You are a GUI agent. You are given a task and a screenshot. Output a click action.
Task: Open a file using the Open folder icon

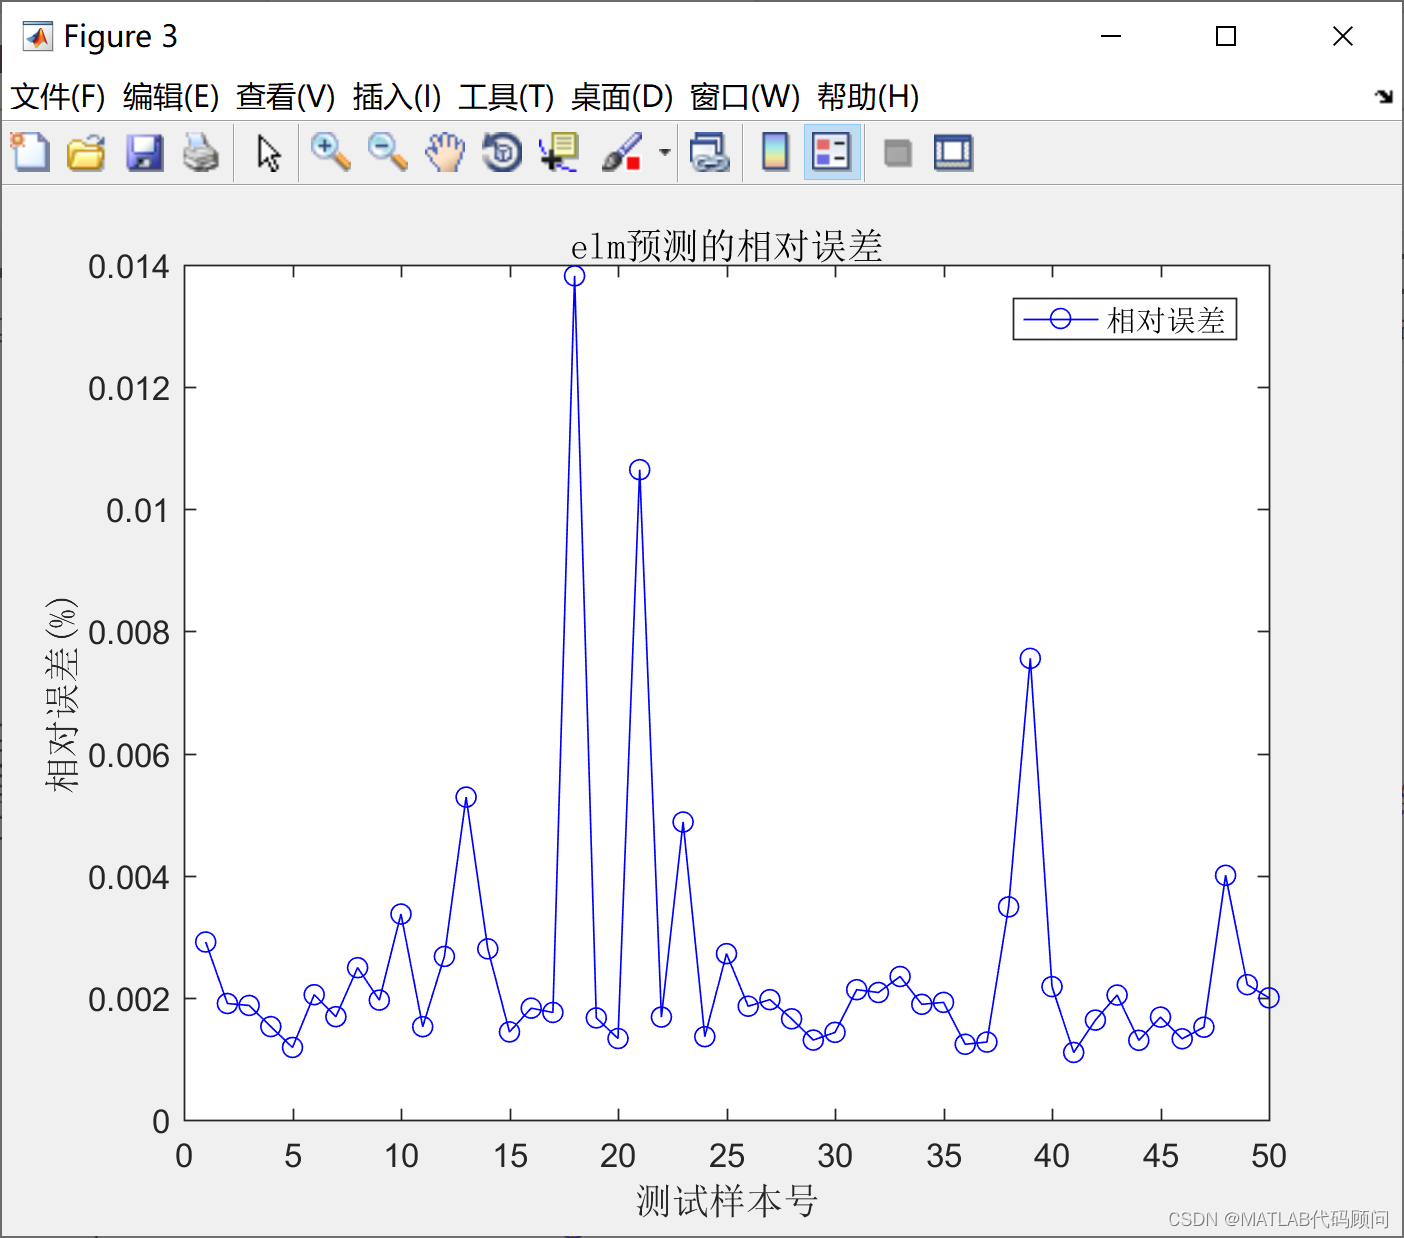click(x=87, y=152)
